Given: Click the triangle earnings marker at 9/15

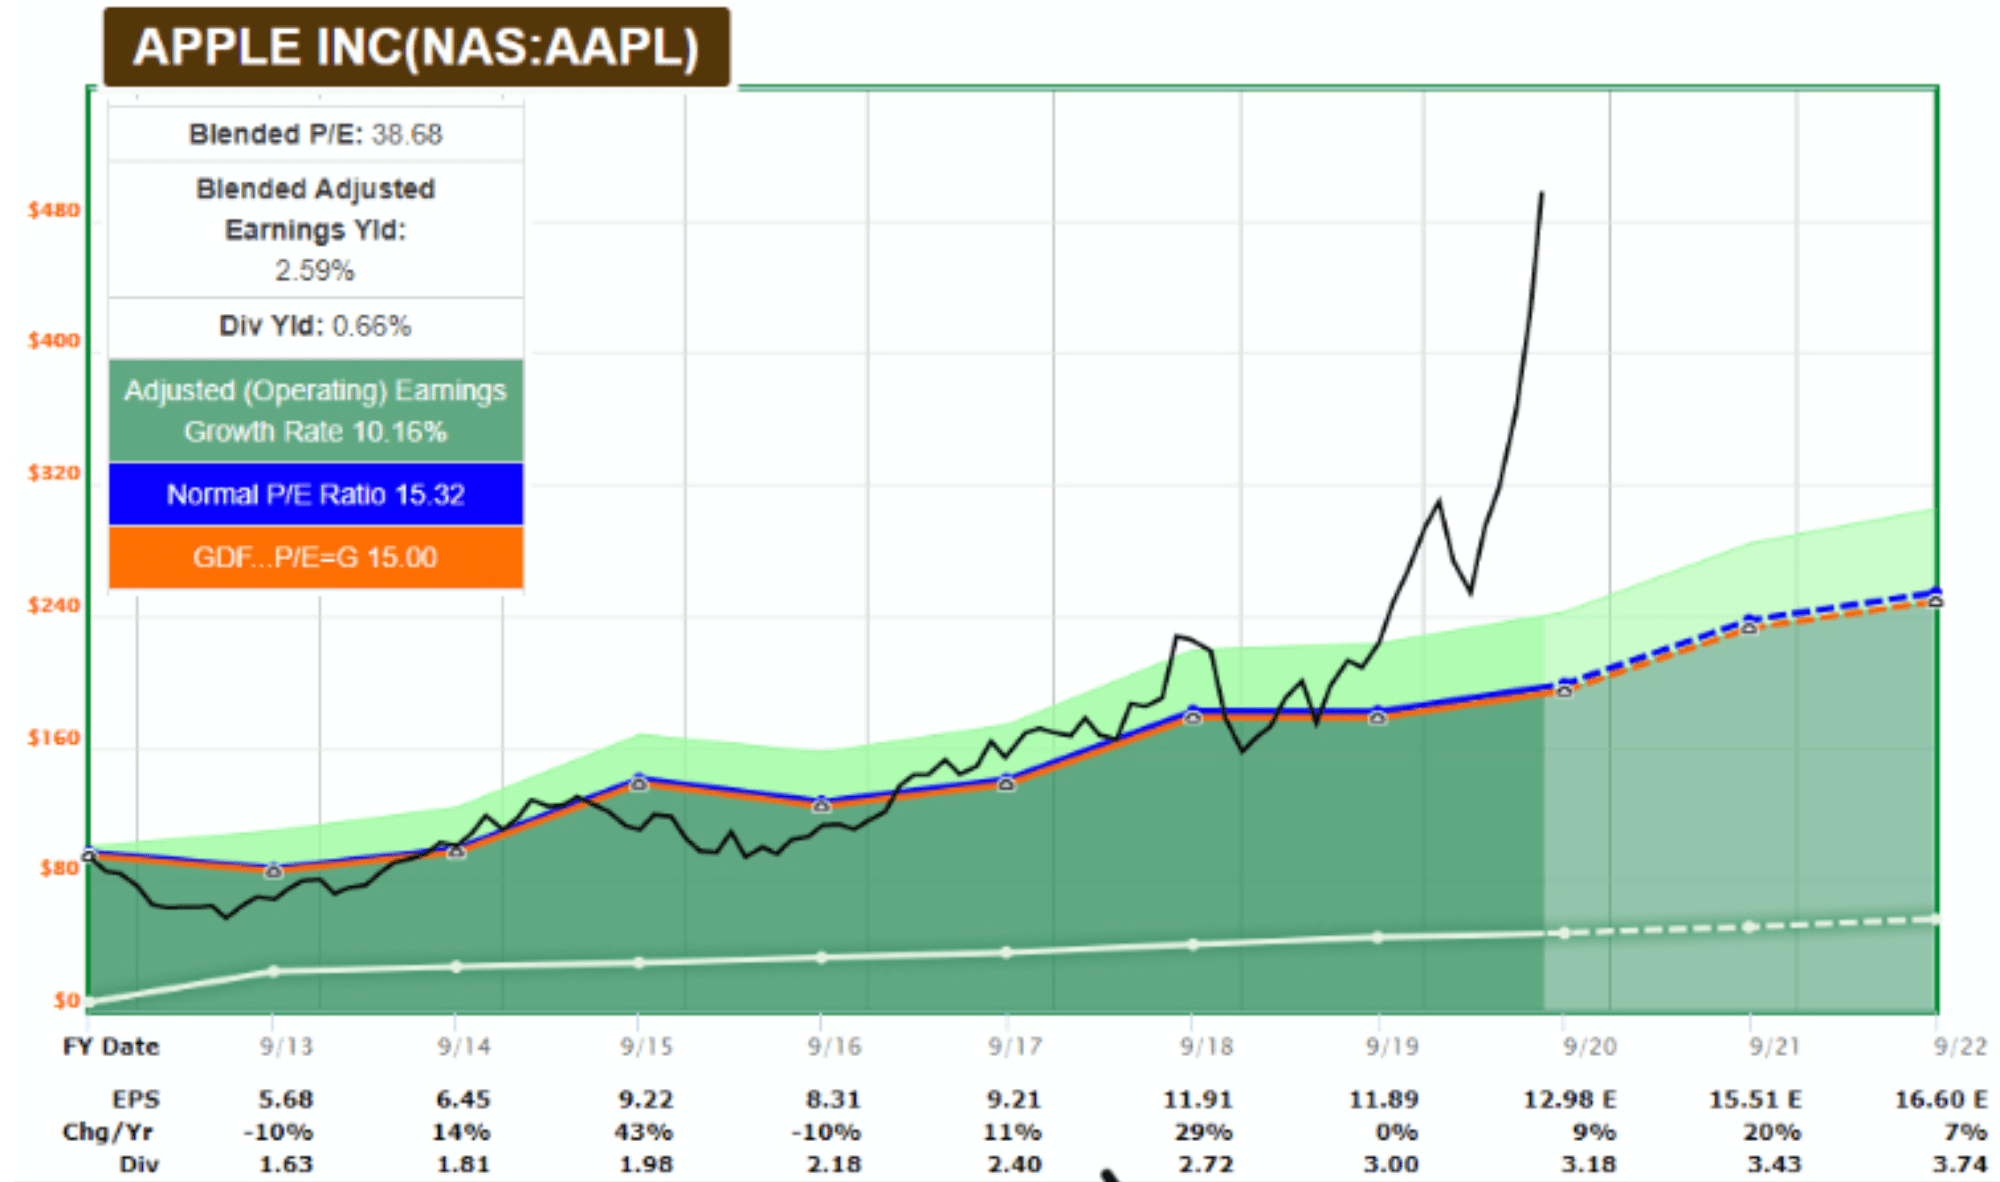Looking at the screenshot, I should coord(639,784).
